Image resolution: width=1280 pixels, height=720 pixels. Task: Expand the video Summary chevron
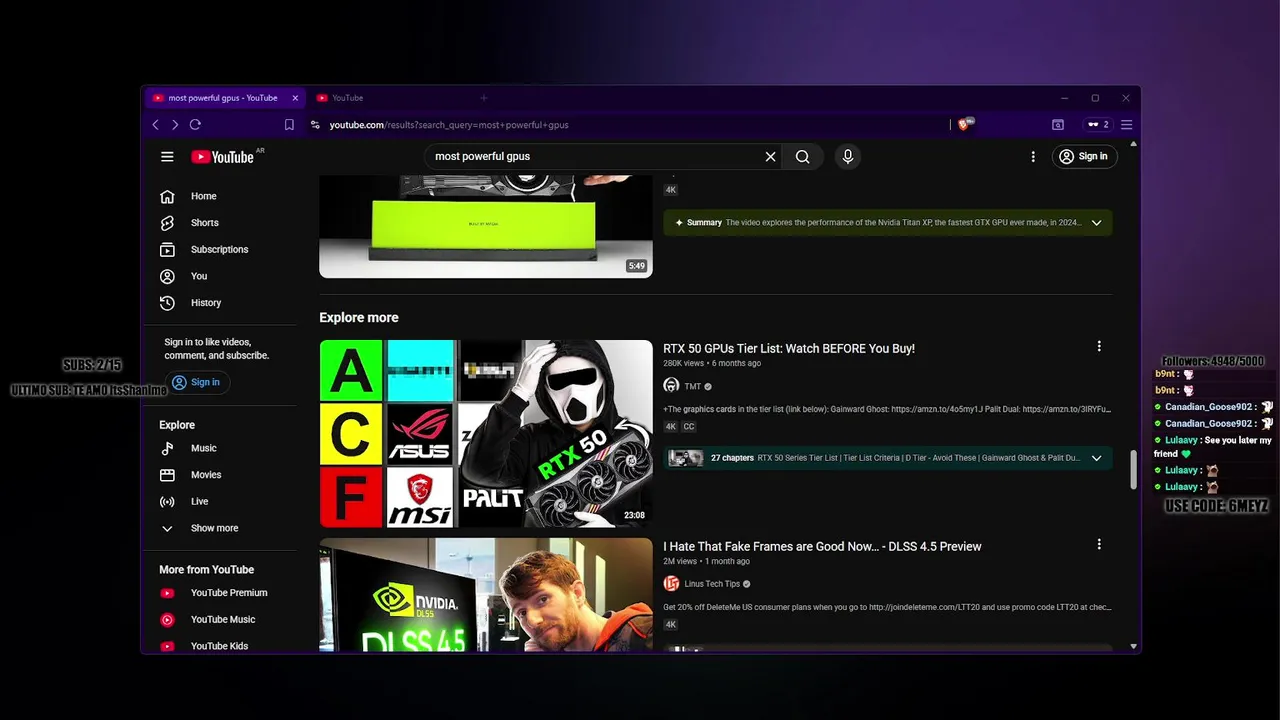click(1096, 223)
